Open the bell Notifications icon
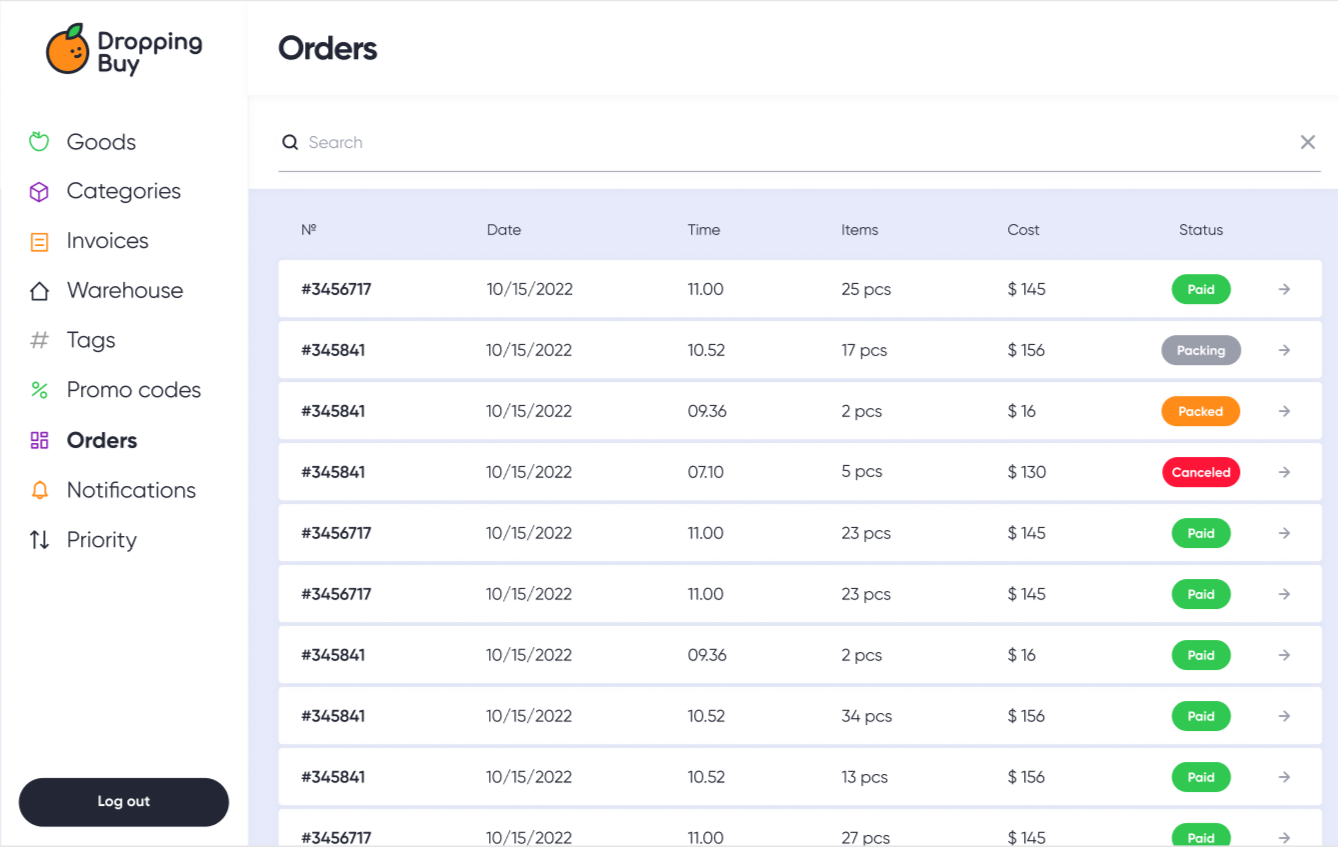1338x847 pixels. tap(39, 490)
